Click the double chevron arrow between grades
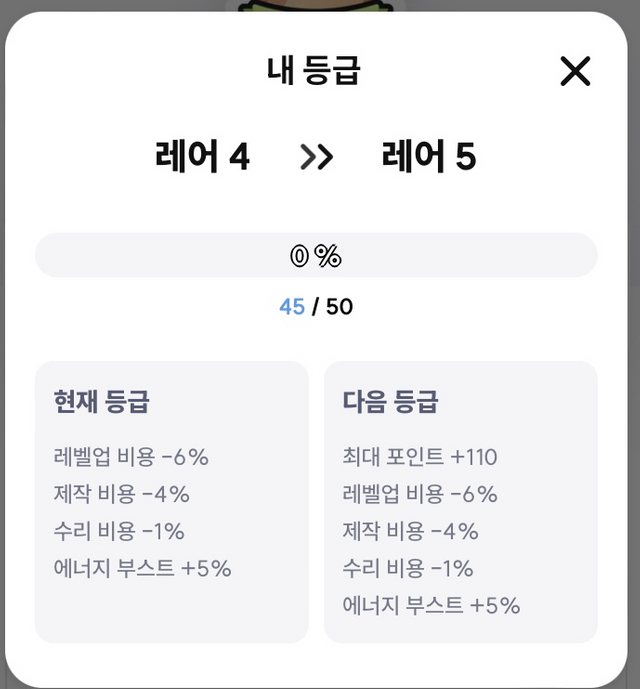The width and height of the screenshot is (640, 689). (316, 157)
